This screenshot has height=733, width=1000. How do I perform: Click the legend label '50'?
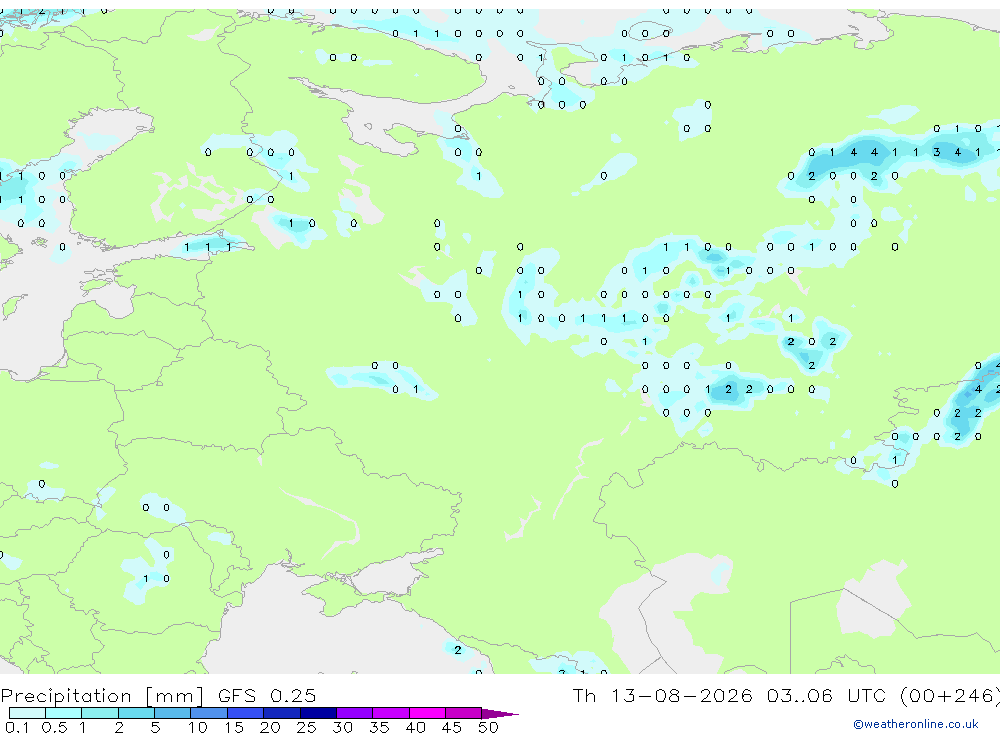(488, 727)
